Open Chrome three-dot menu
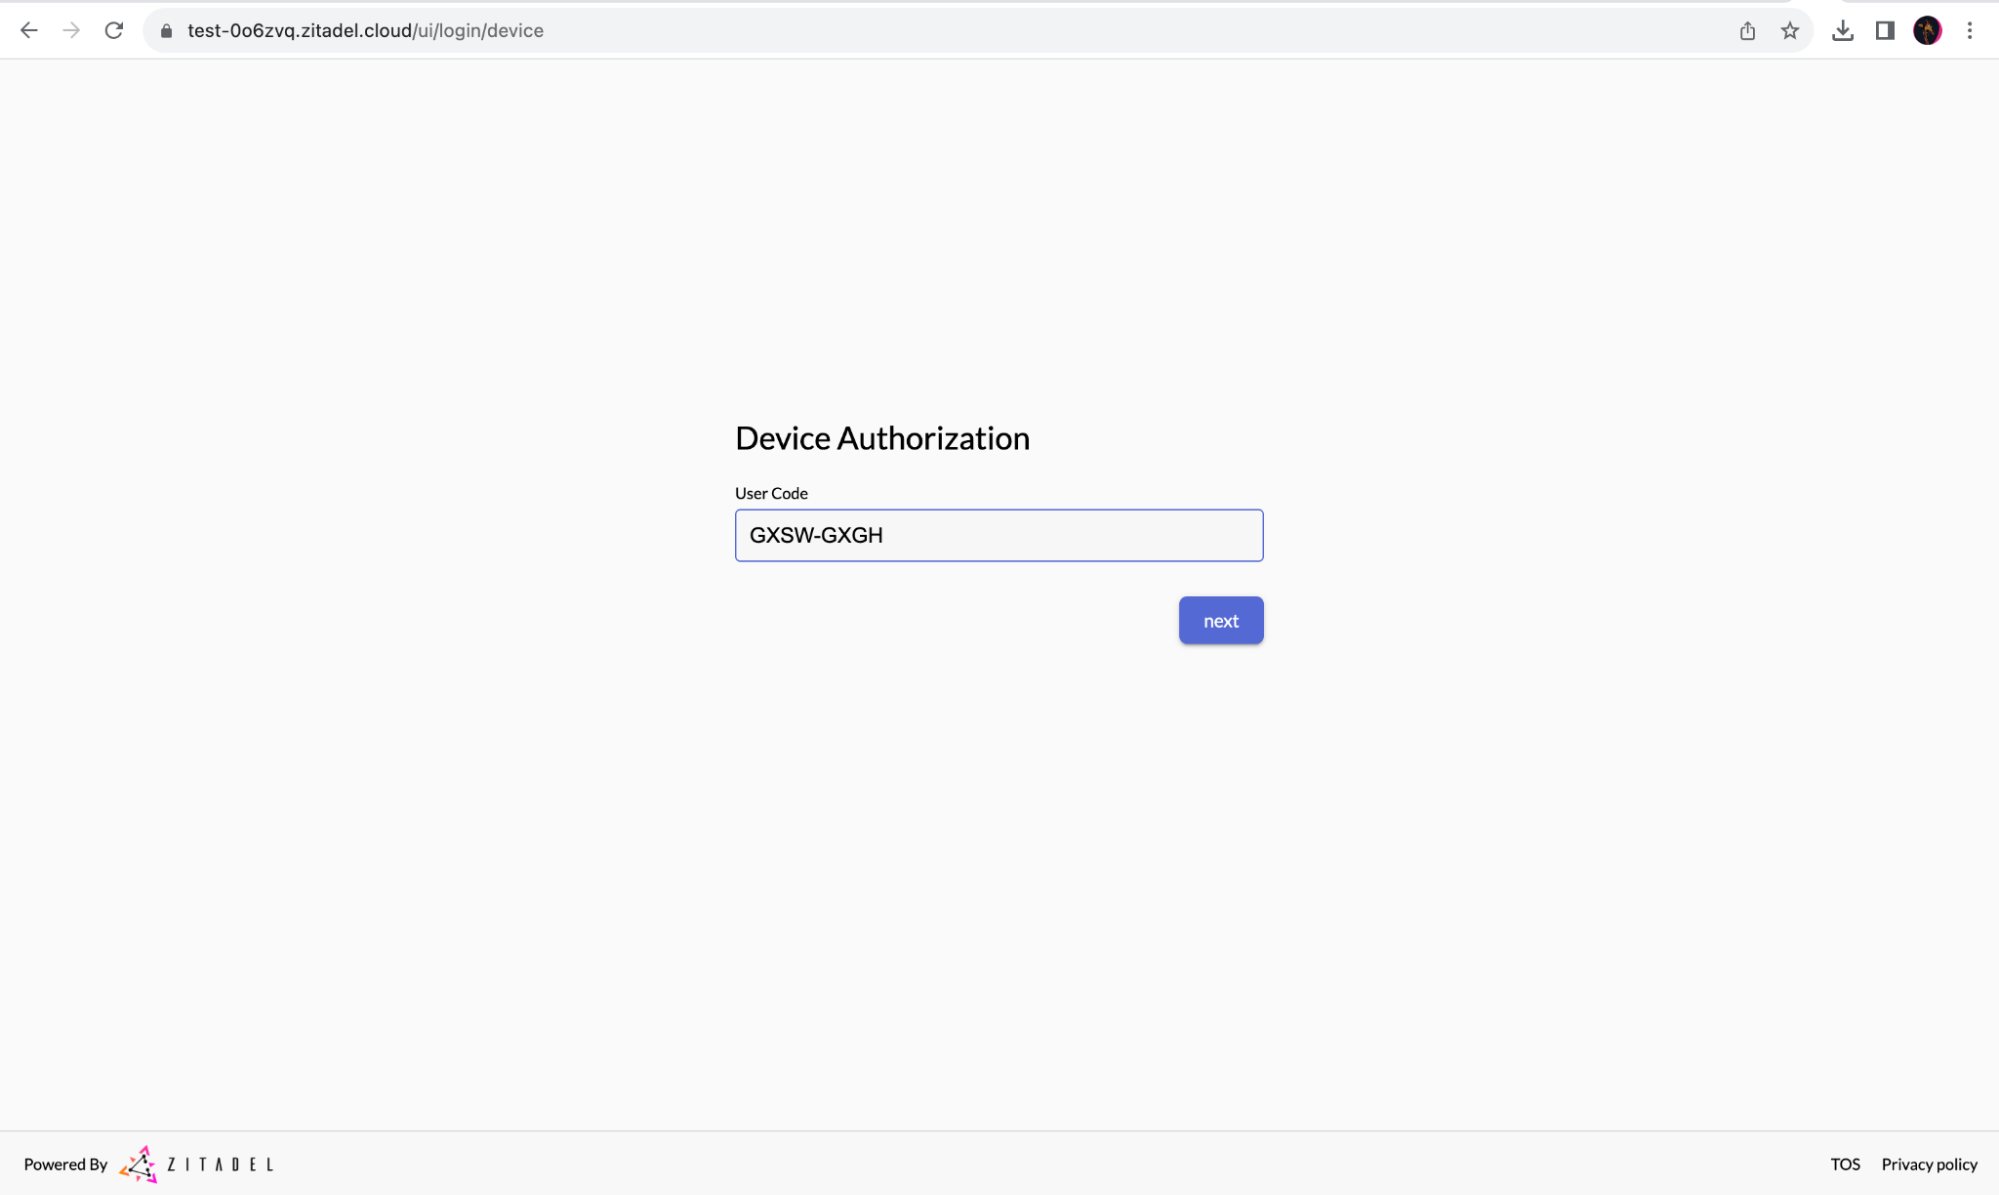The height and width of the screenshot is (1195, 1999). 1969,31
